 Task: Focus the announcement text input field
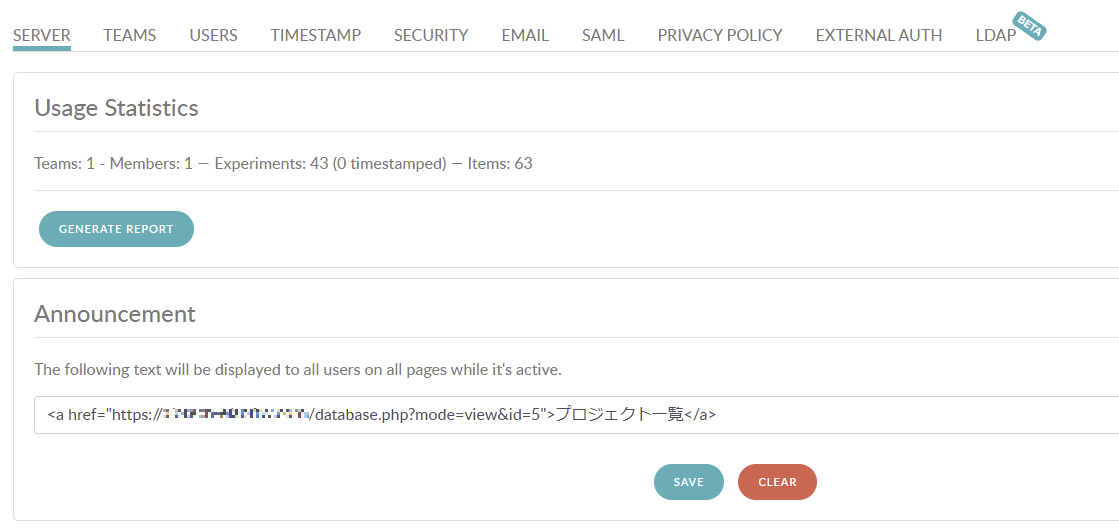pyautogui.click(x=900, y=415)
